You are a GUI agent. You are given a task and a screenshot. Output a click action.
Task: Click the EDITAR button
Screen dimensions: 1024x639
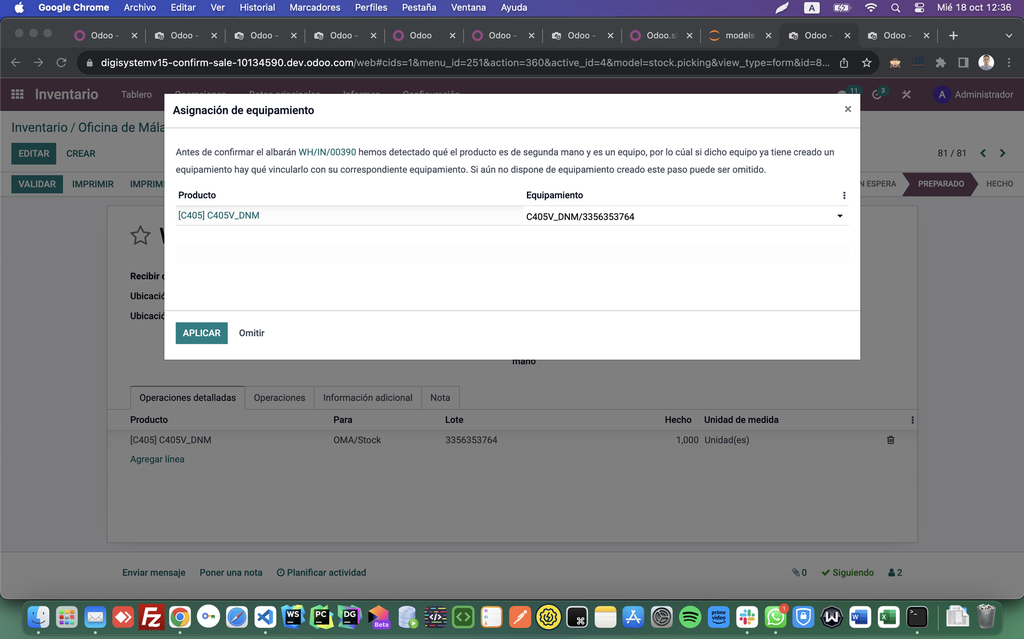(33, 154)
